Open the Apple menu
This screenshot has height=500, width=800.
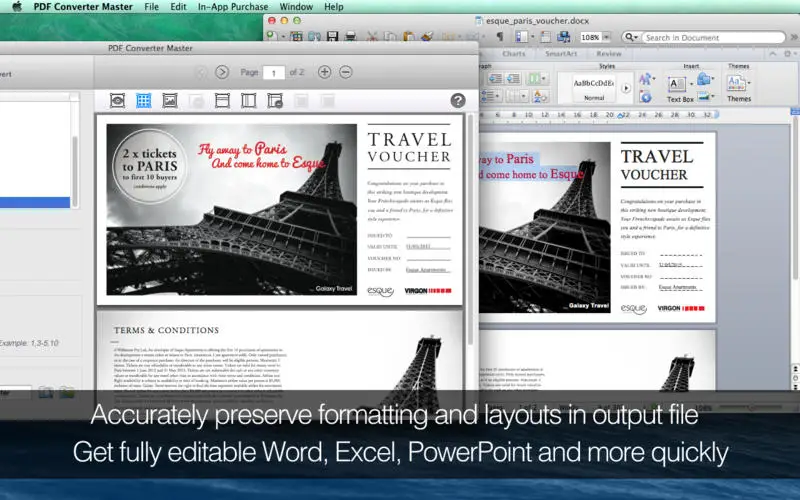point(17,7)
